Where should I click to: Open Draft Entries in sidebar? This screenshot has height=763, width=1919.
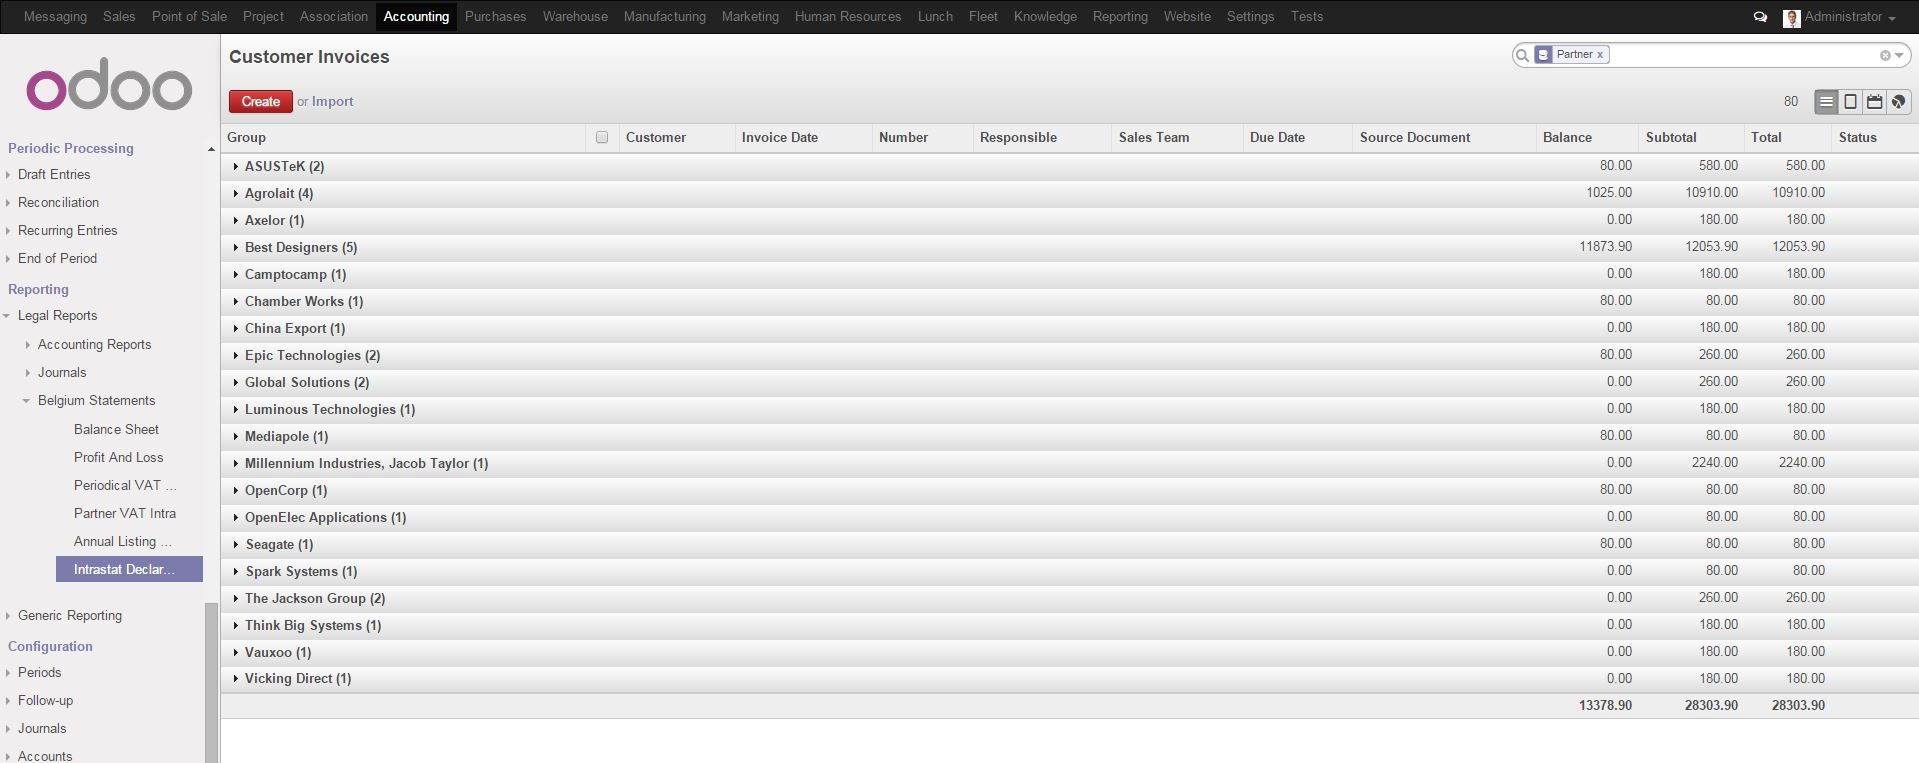click(54, 175)
